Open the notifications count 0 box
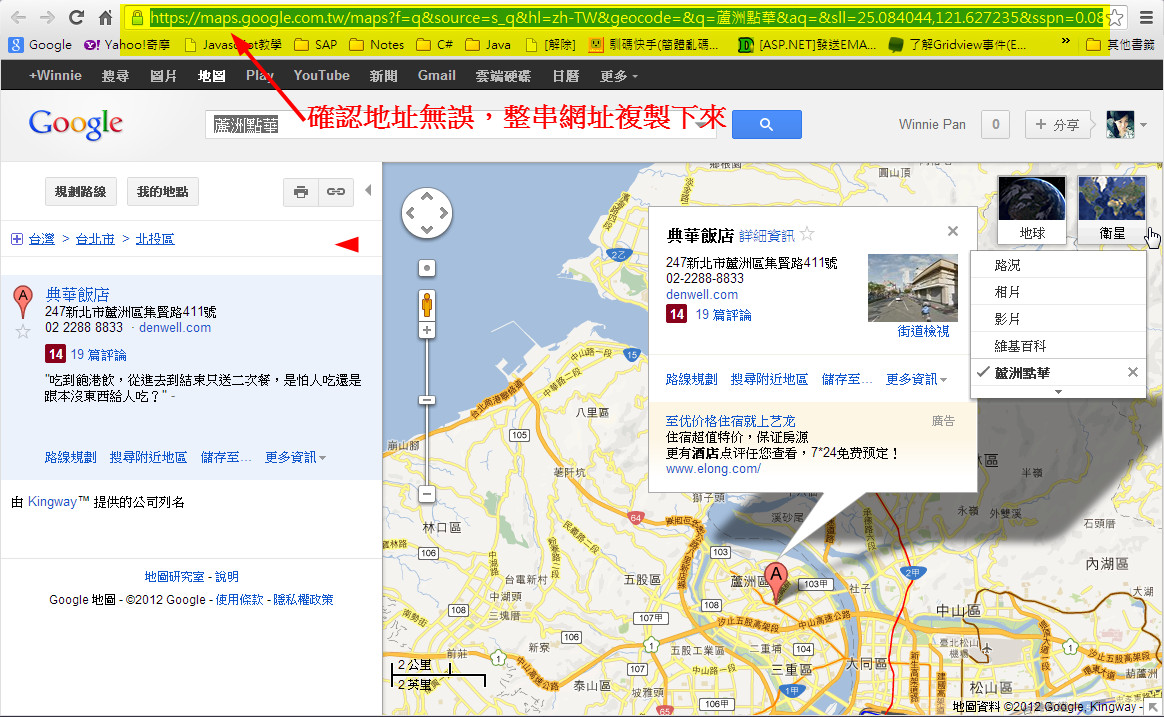 click(995, 125)
